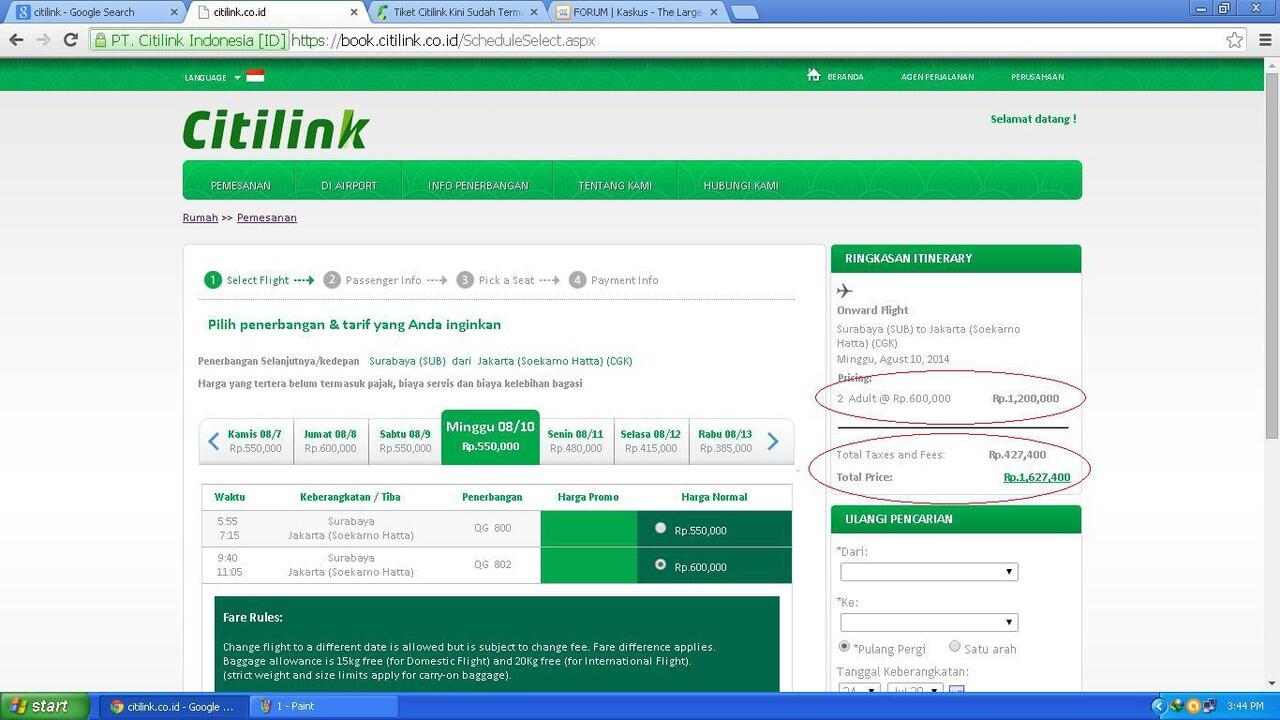This screenshot has height=720, width=1280.
Task: Click the Total Price Rp.1,627,400 link
Action: coord(1037,477)
